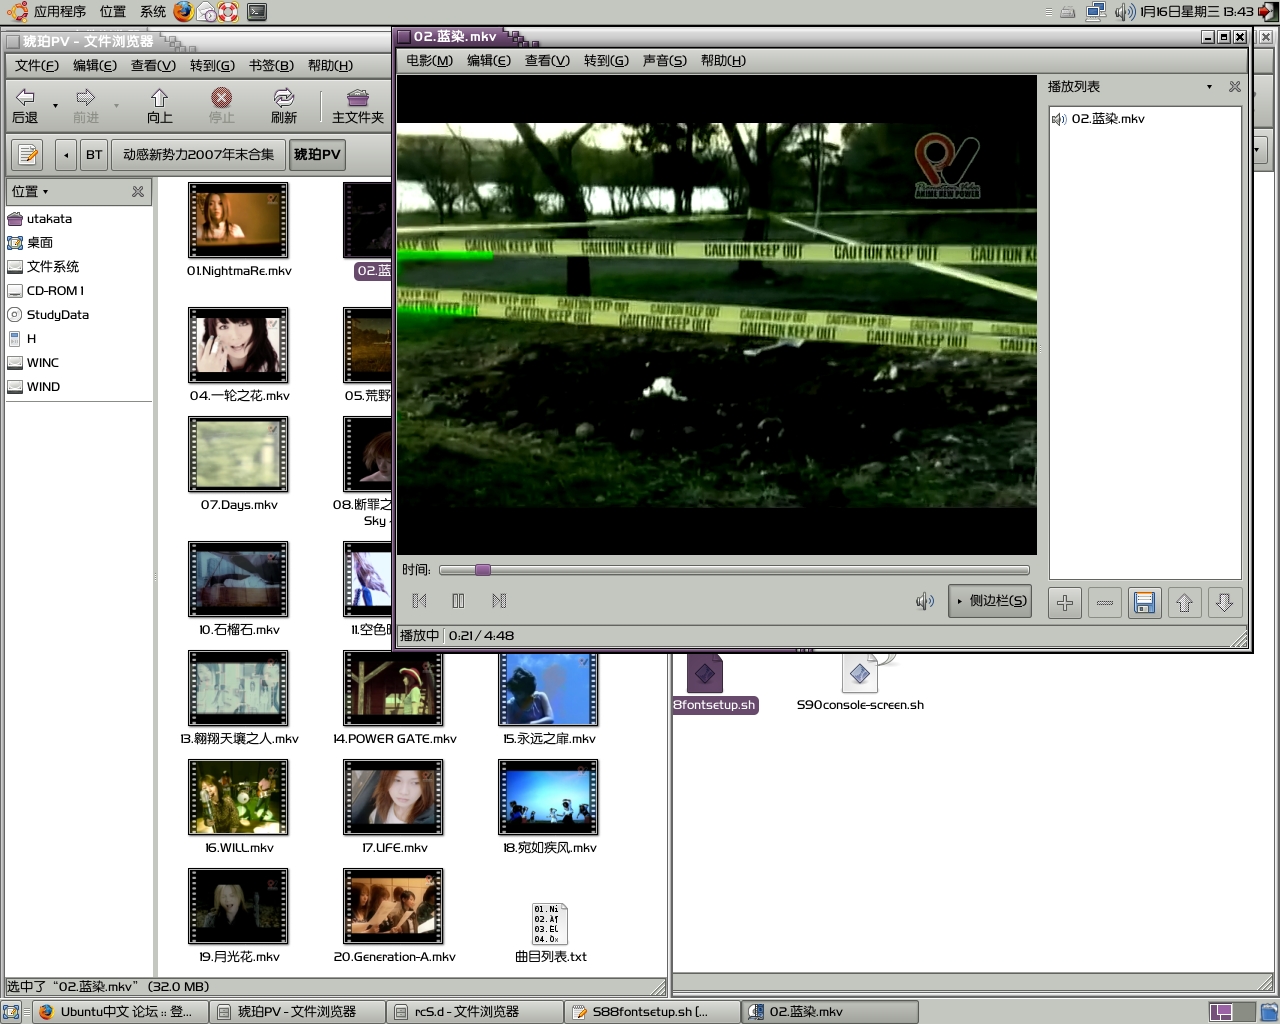Select 8fontsetup.sh script file icon
The width and height of the screenshot is (1280, 1024).
click(x=704, y=673)
